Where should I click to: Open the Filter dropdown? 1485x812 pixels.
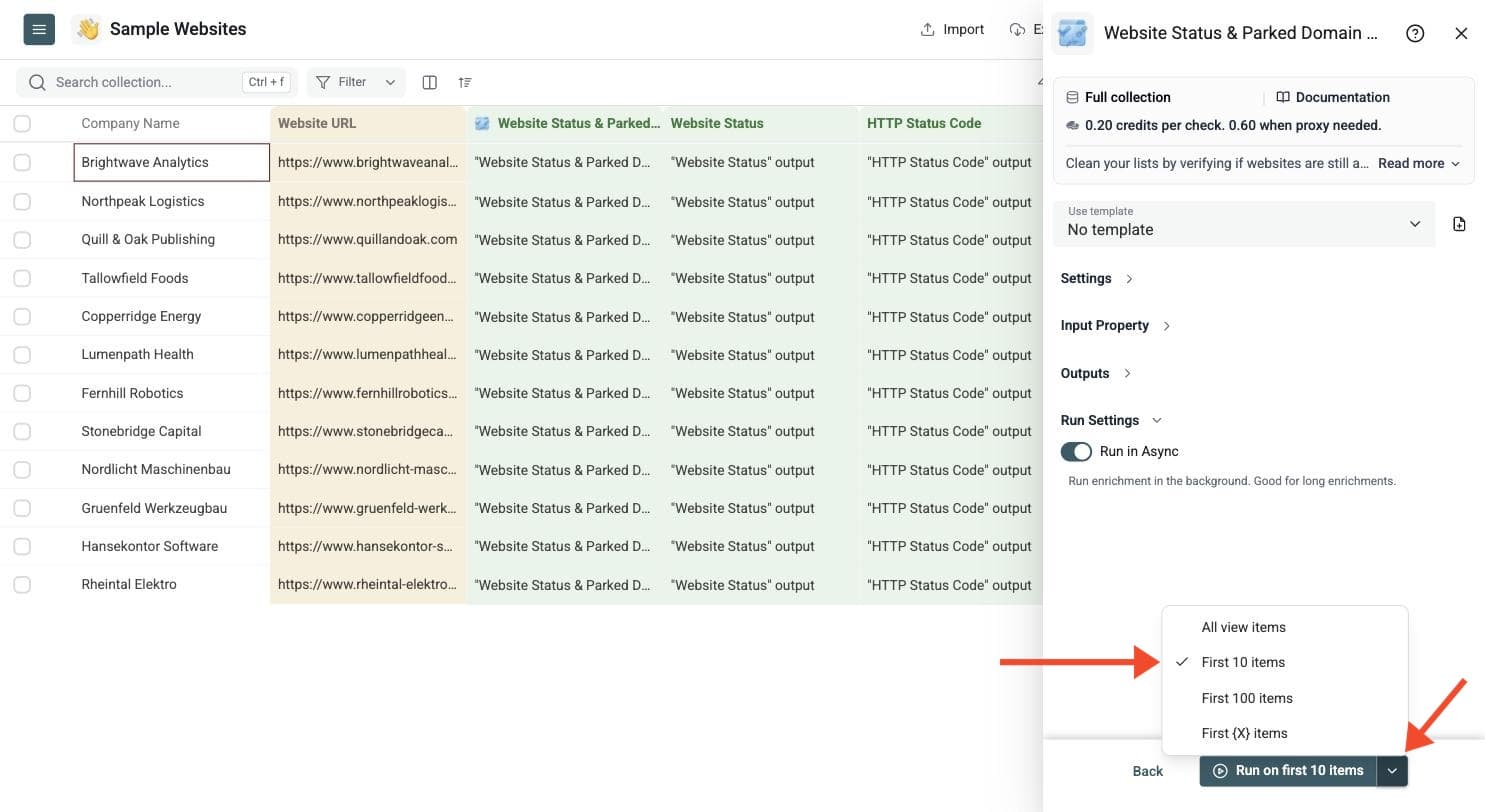click(x=356, y=82)
